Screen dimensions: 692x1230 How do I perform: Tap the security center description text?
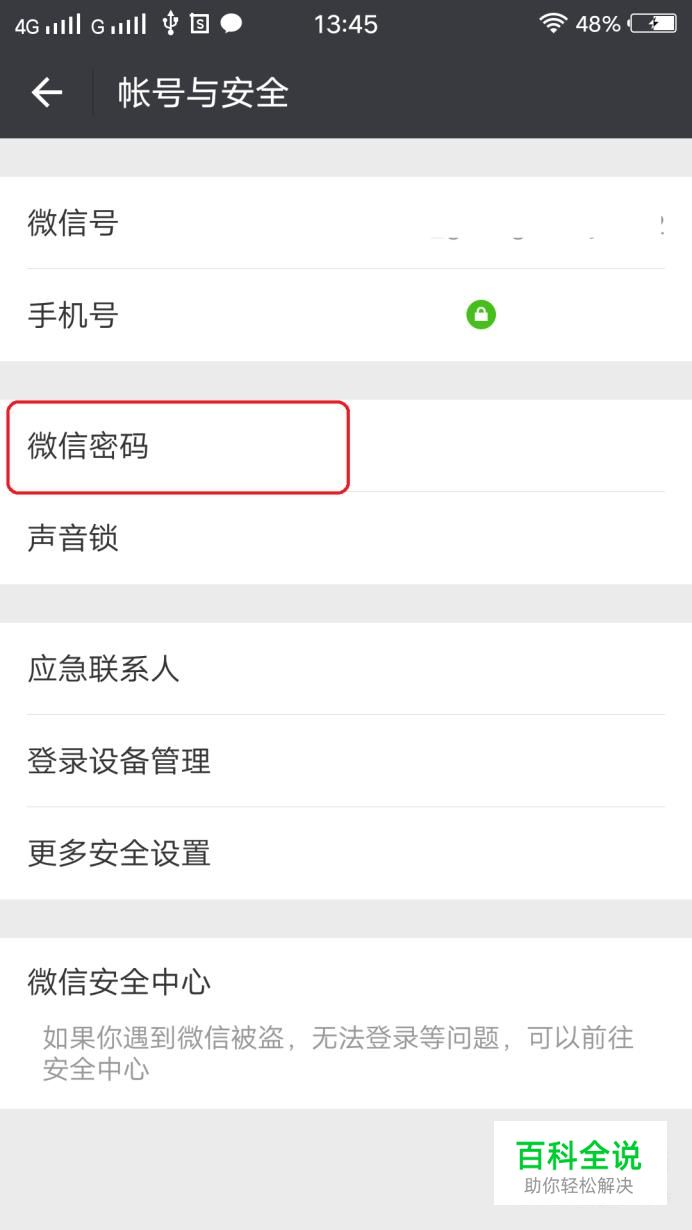pos(338,1053)
